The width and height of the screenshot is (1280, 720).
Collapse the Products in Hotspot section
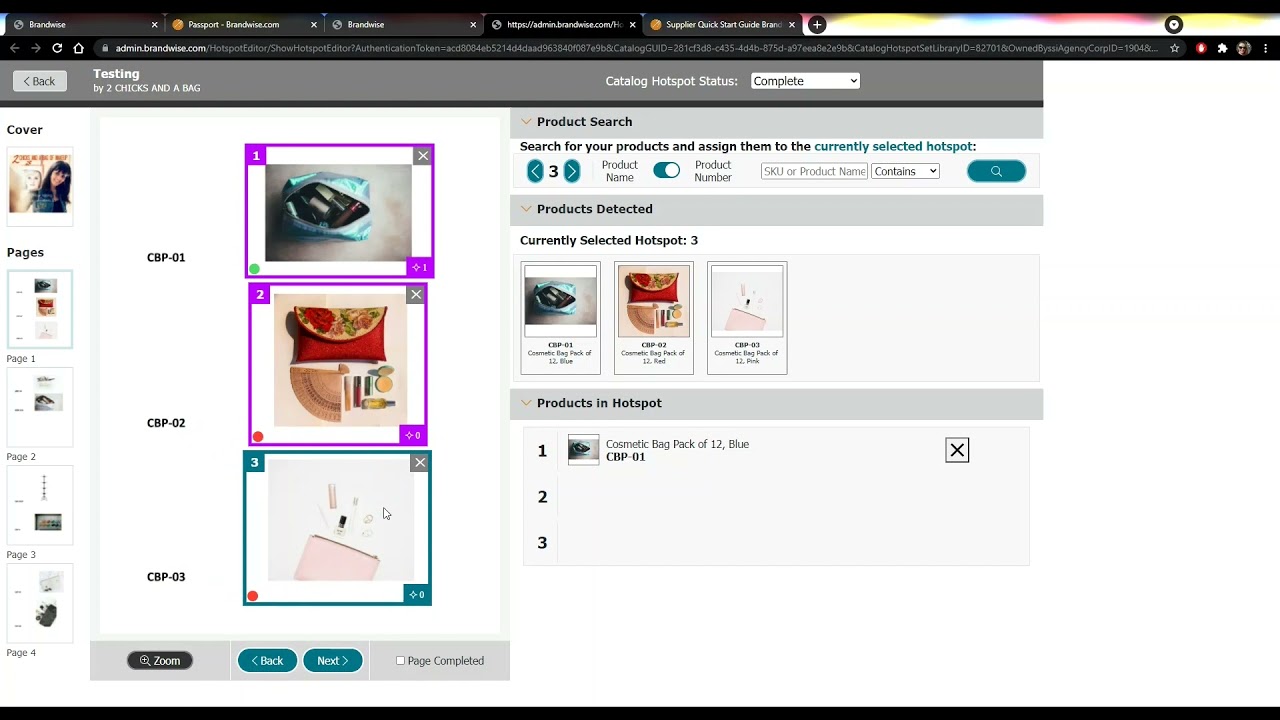pos(526,403)
